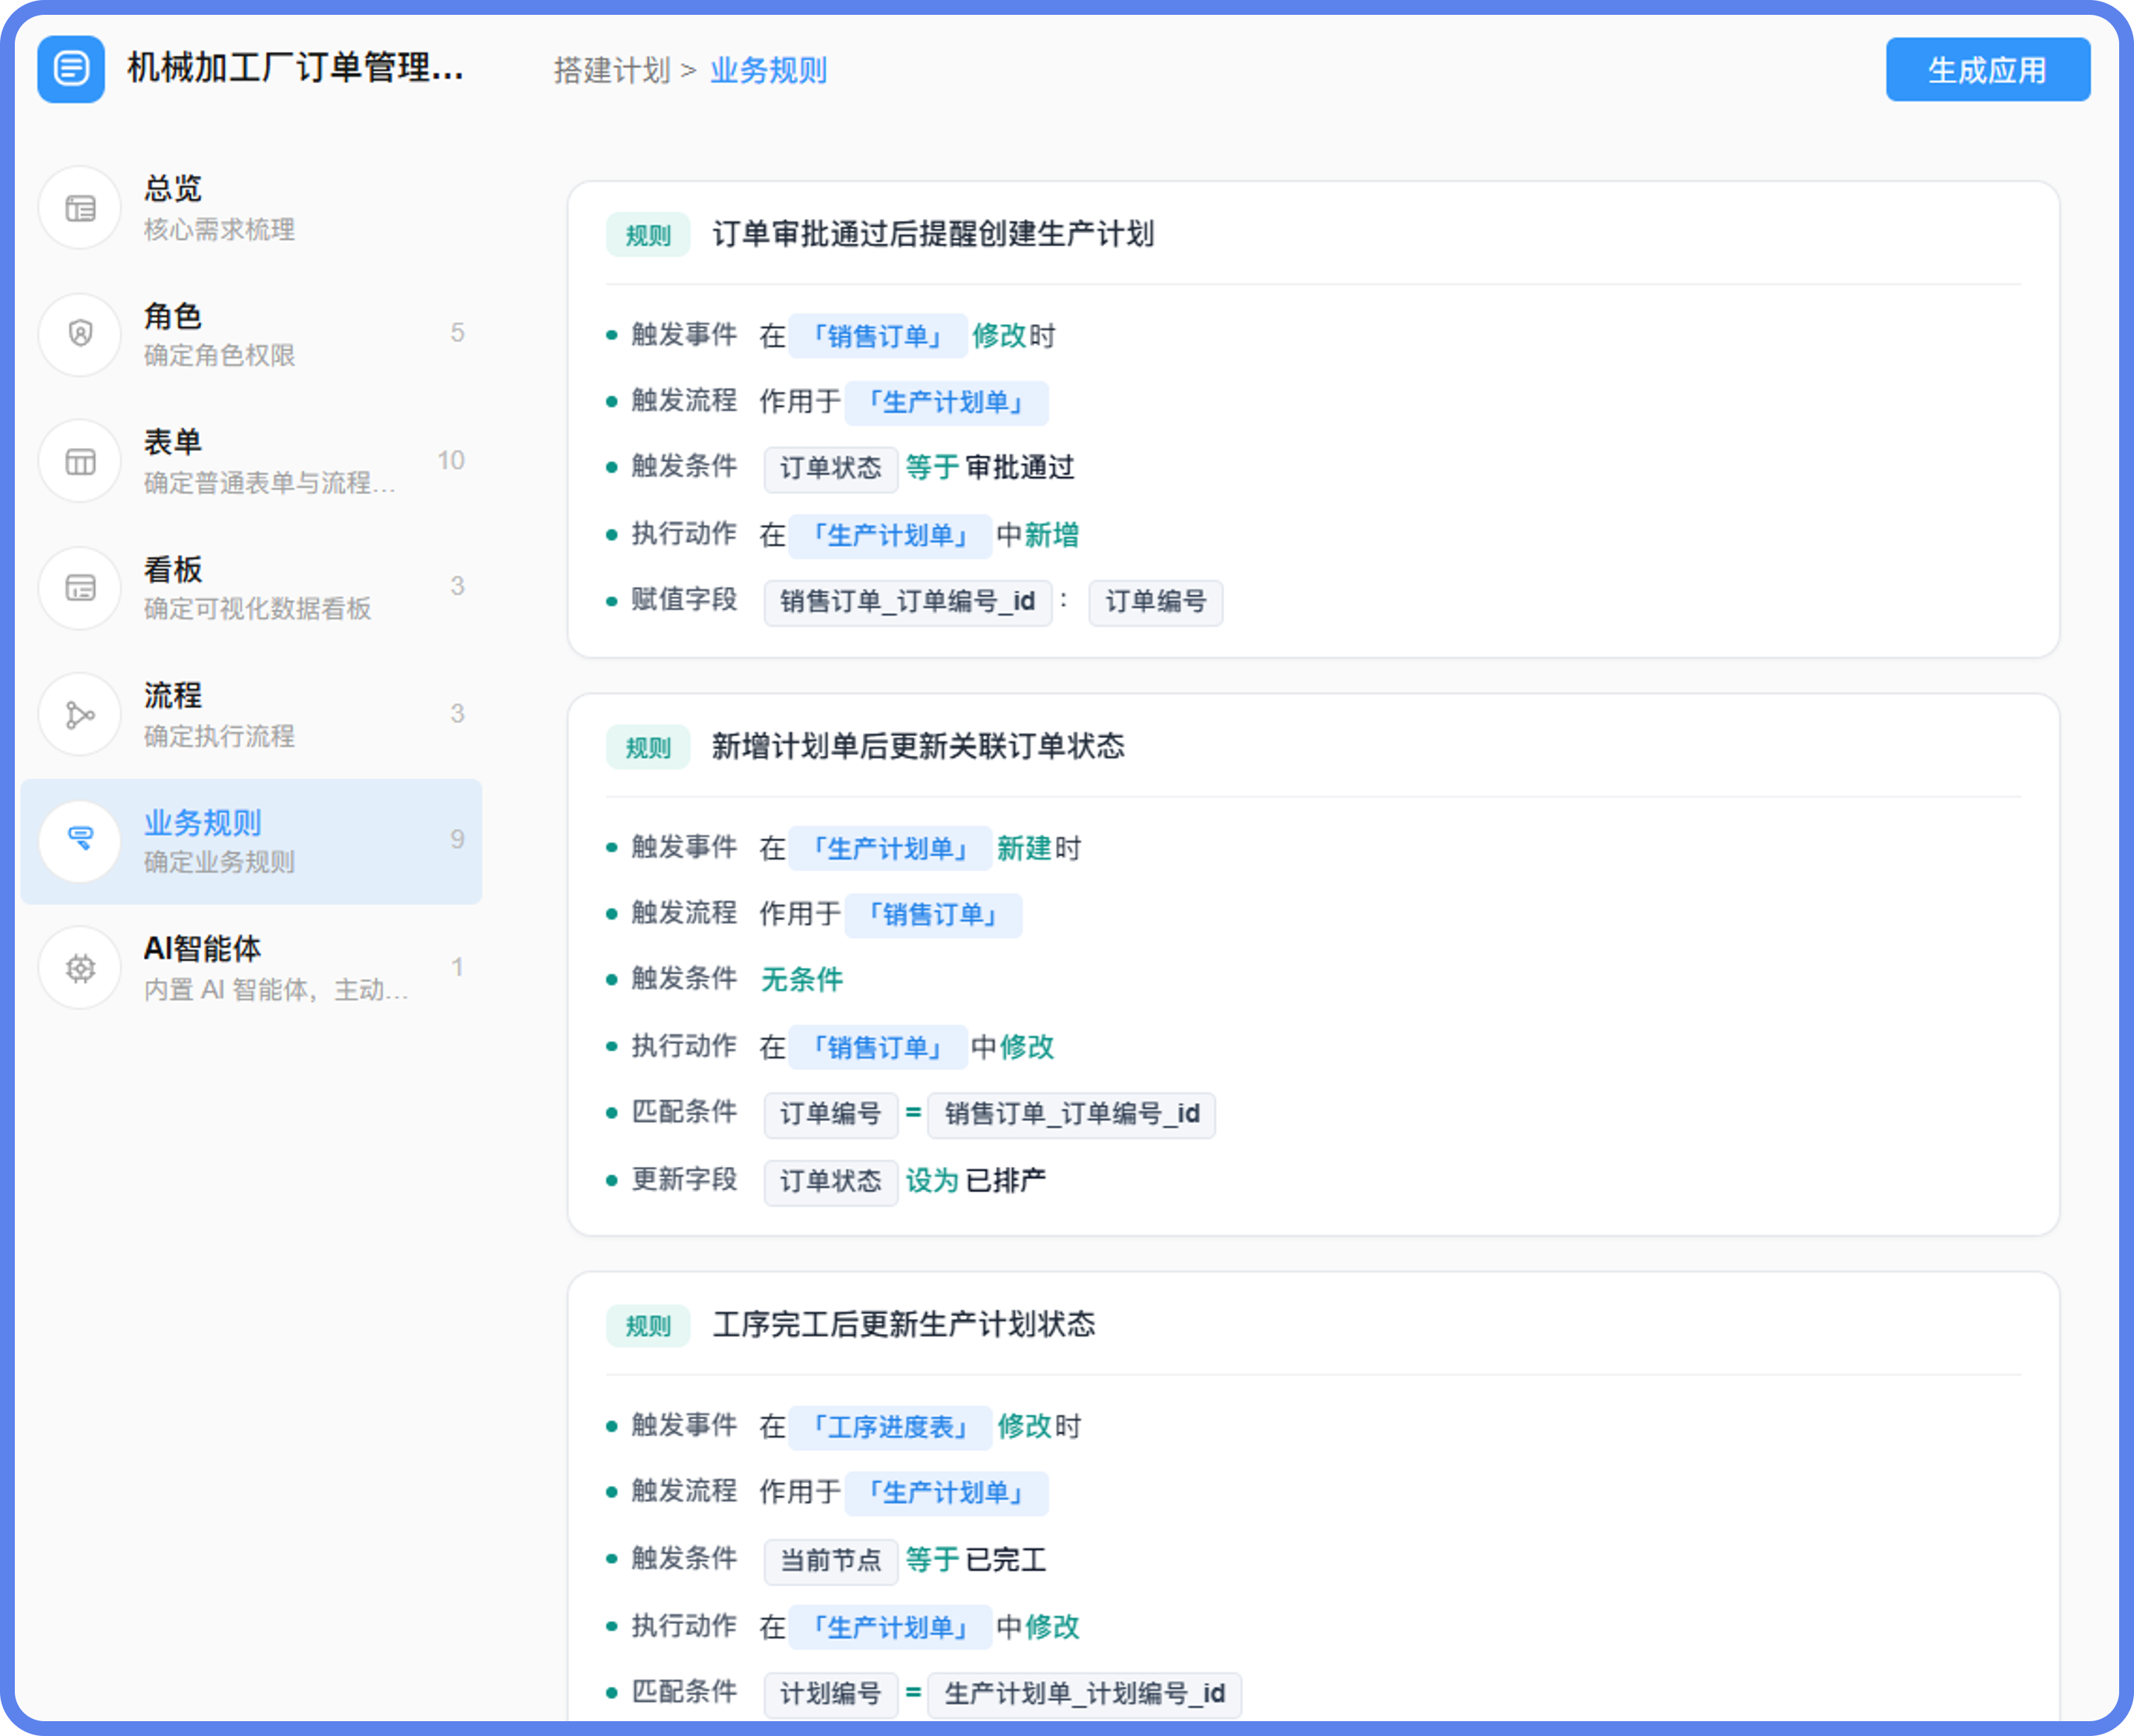Click the 已排产 status value
This screenshot has width=2134, height=1736.
click(1005, 1180)
